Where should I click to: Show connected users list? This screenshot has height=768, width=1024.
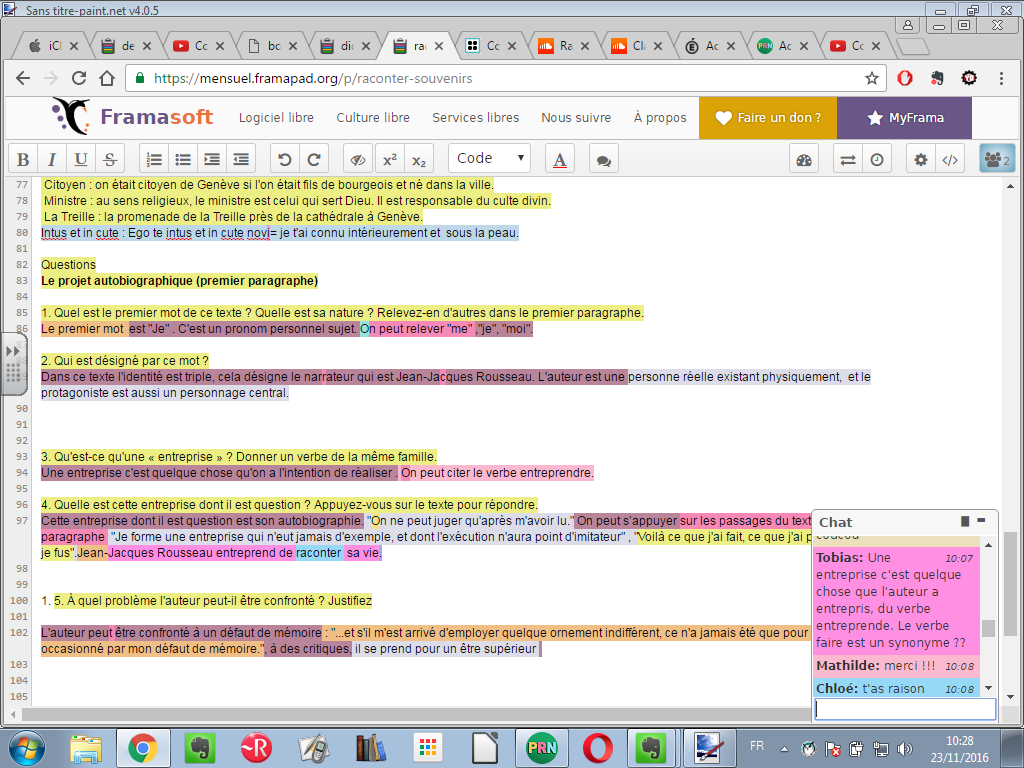997,159
